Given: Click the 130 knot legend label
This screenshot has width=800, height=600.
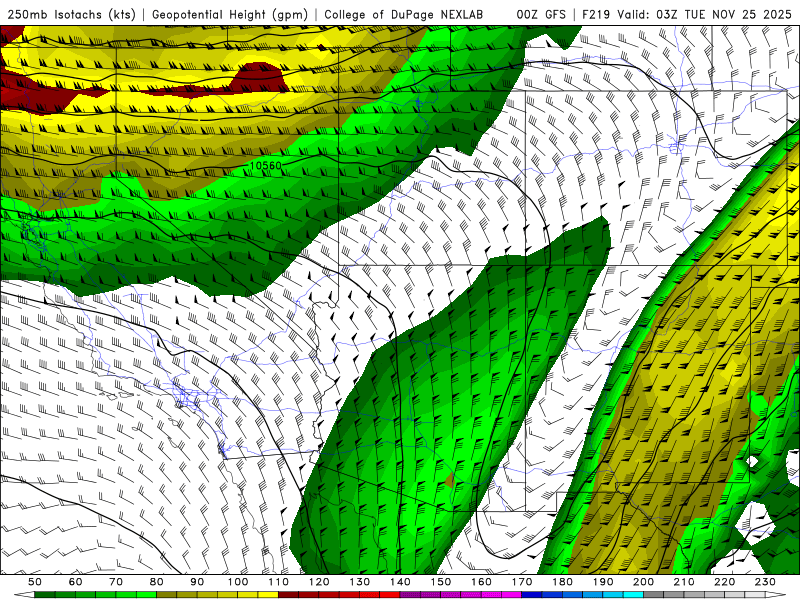Looking at the screenshot, I should coord(360,582).
